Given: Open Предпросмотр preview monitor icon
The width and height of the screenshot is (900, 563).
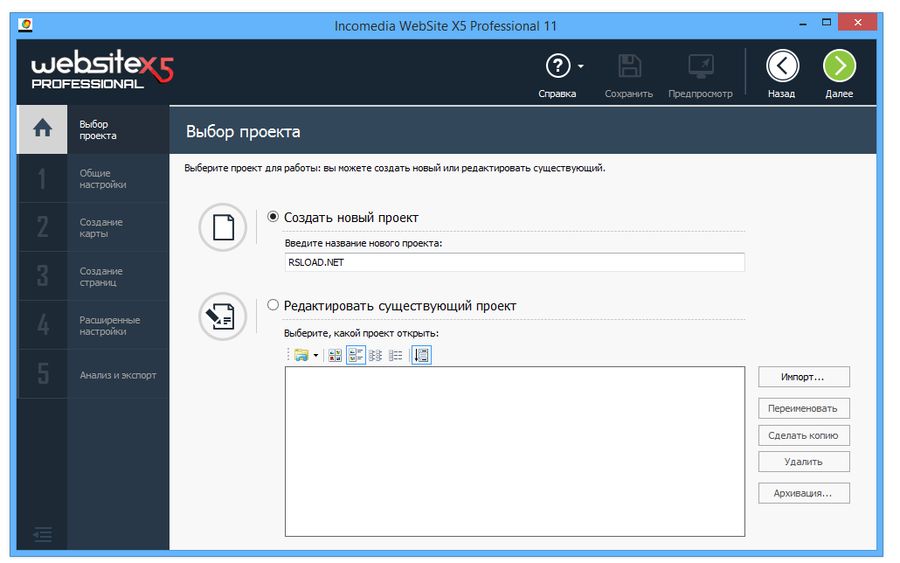Looking at the screenshot, I should [x=701, y=66].
